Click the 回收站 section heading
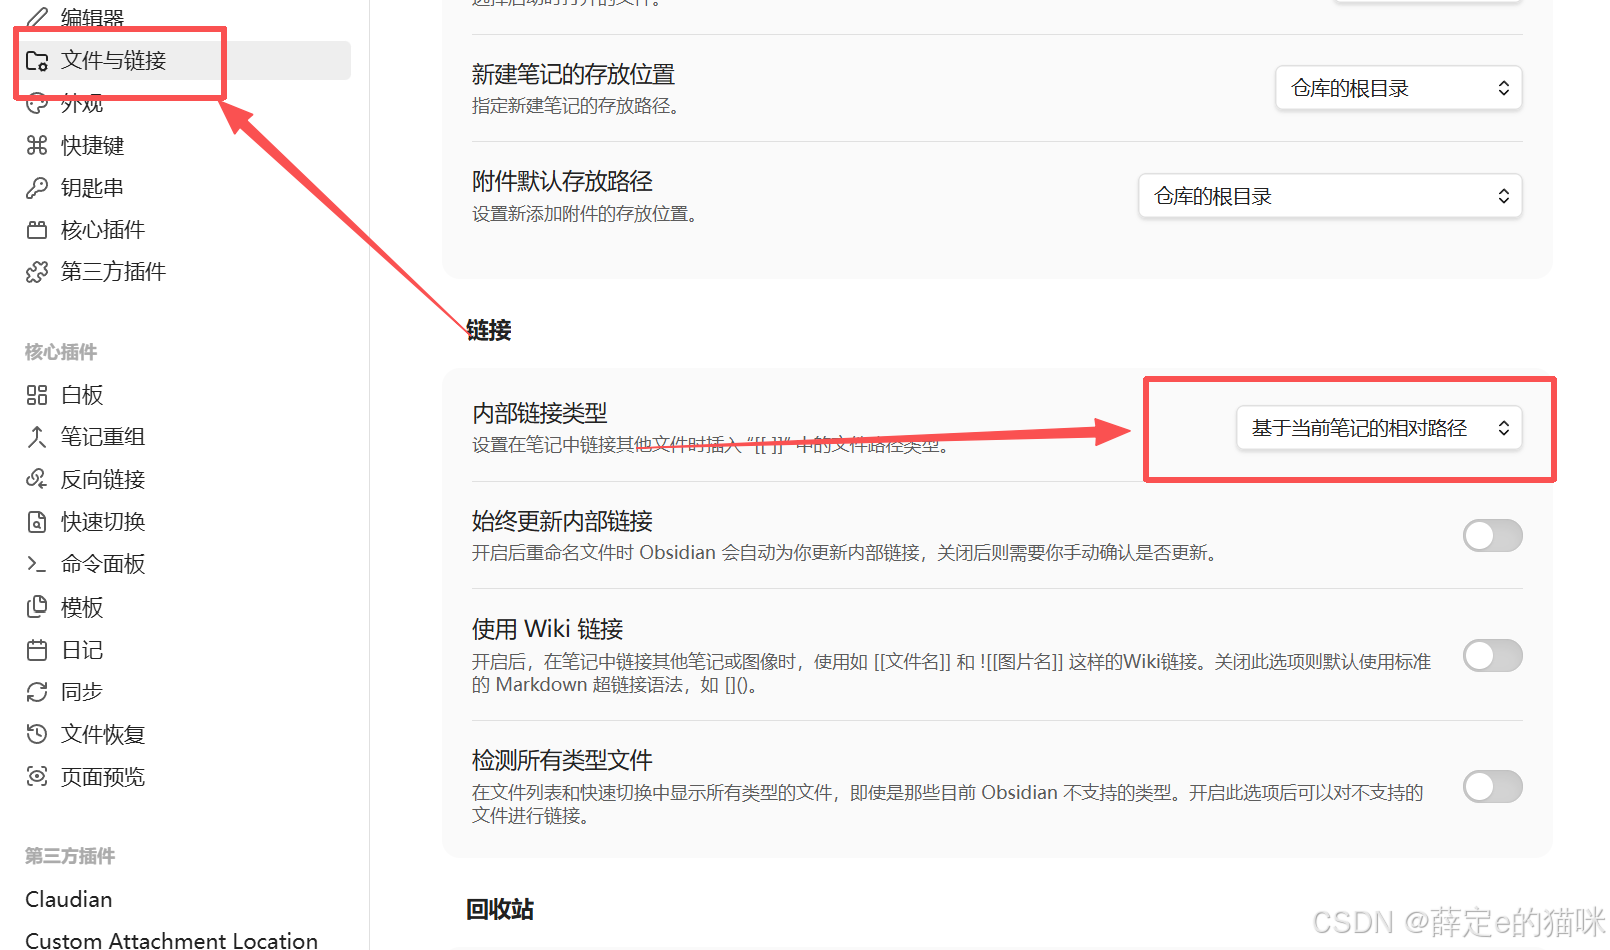Screen dimensions: 1610x950 point(500,909)
